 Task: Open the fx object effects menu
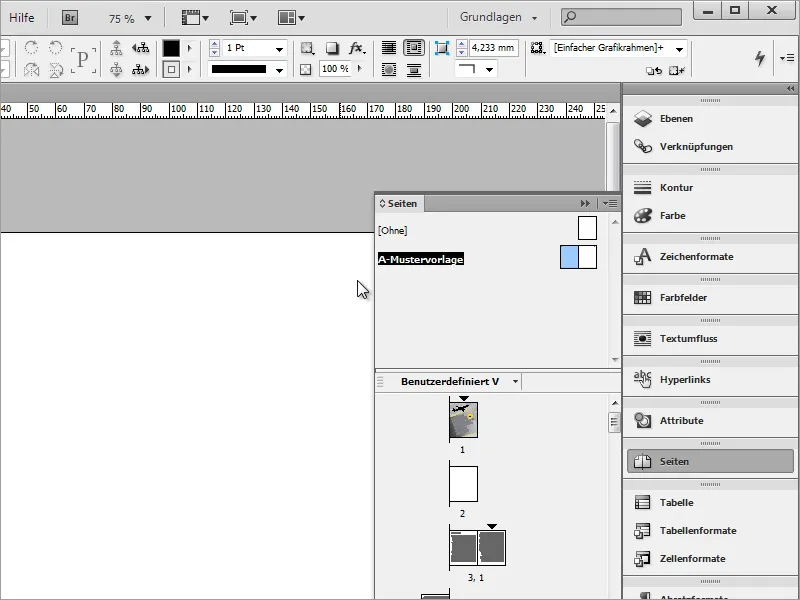[357, 48]
